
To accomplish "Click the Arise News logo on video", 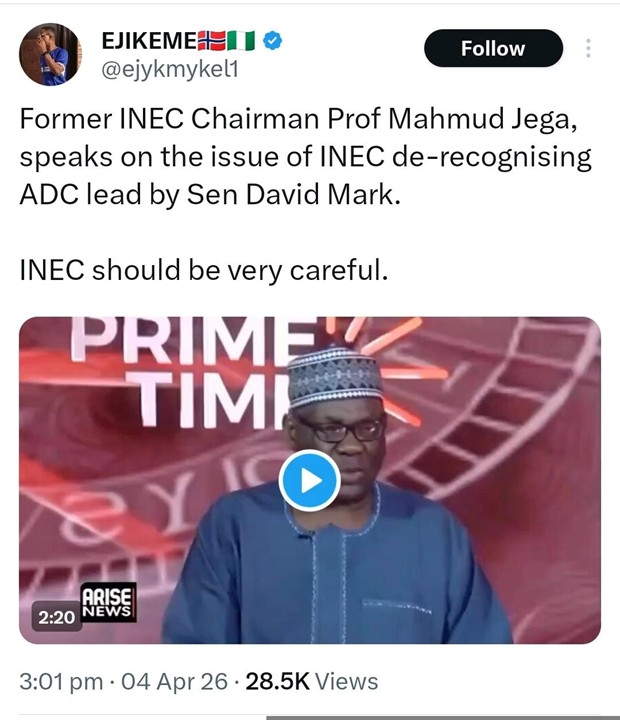I will [108, 604].
